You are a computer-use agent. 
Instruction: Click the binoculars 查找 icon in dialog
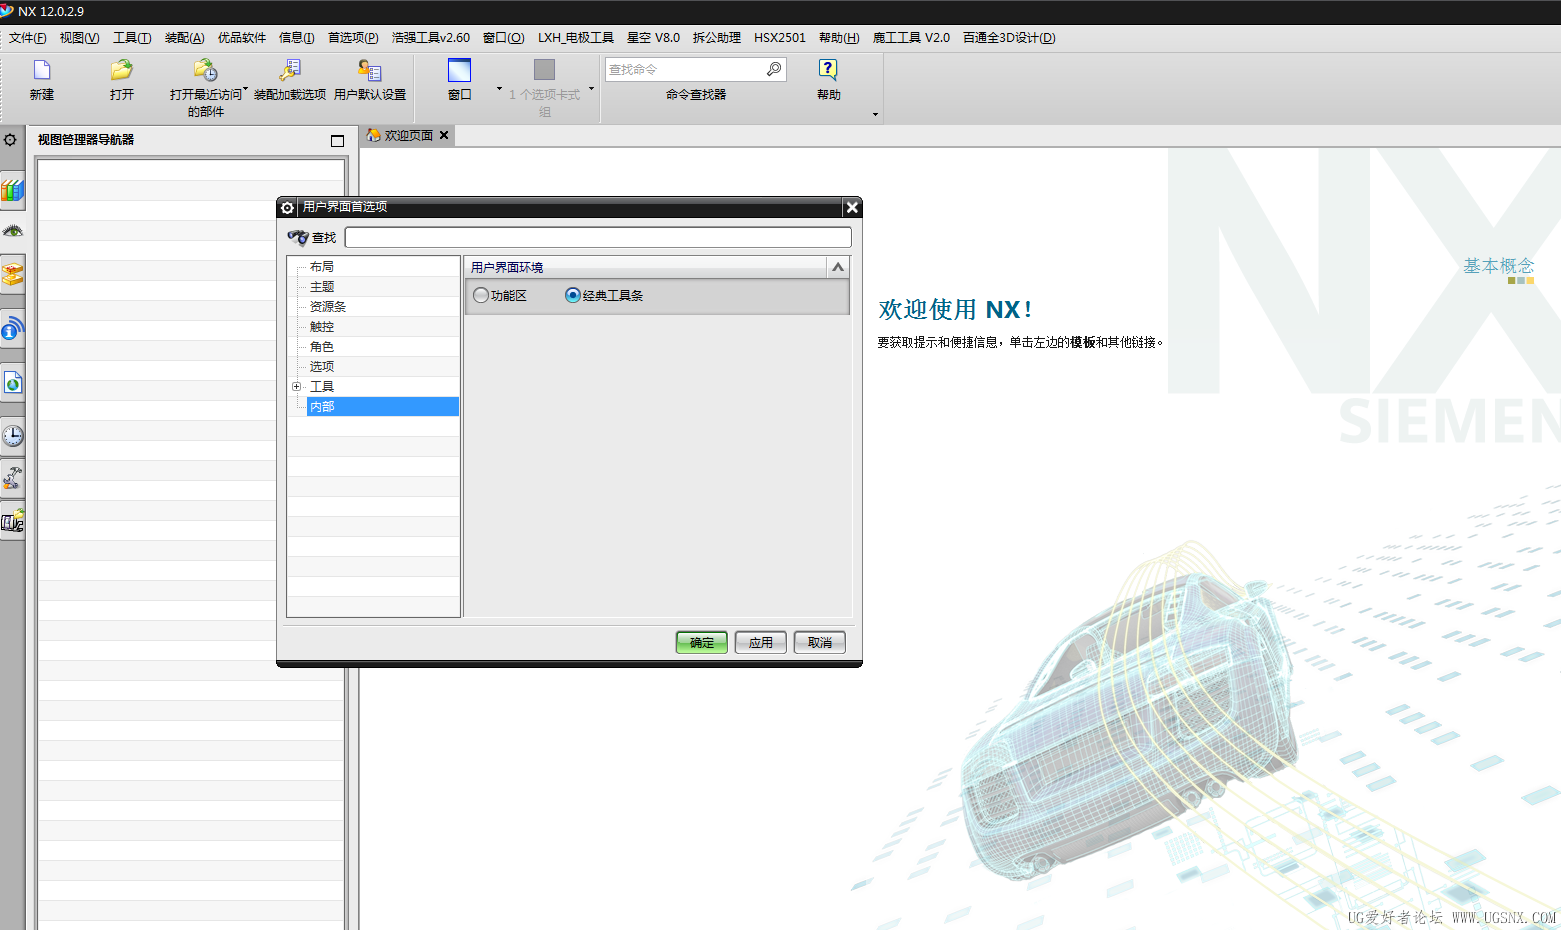click(298, 237)
